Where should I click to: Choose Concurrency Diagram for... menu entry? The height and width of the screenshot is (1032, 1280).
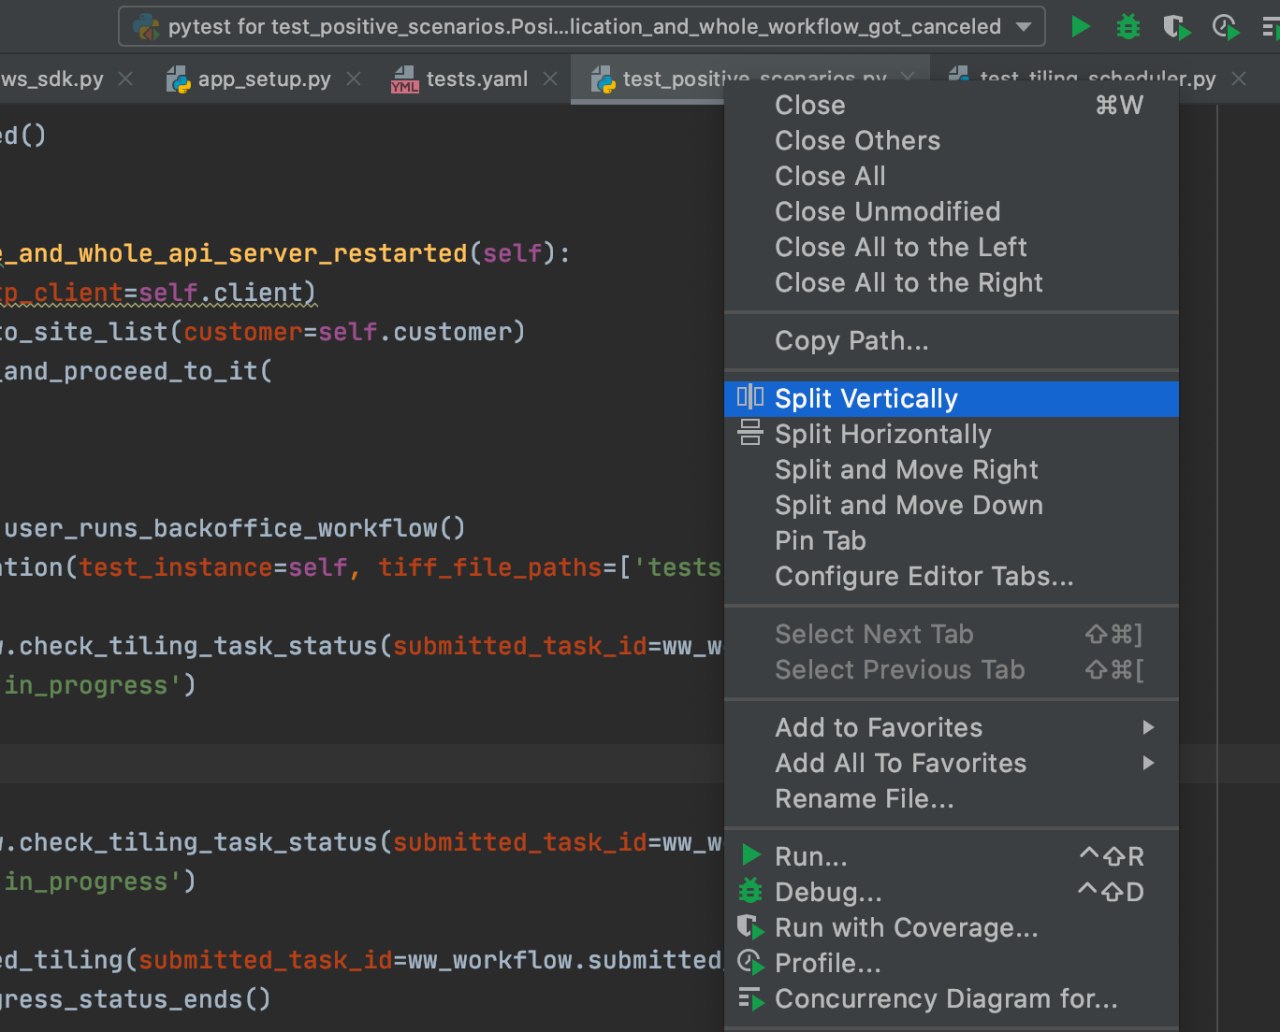point(951,999)
